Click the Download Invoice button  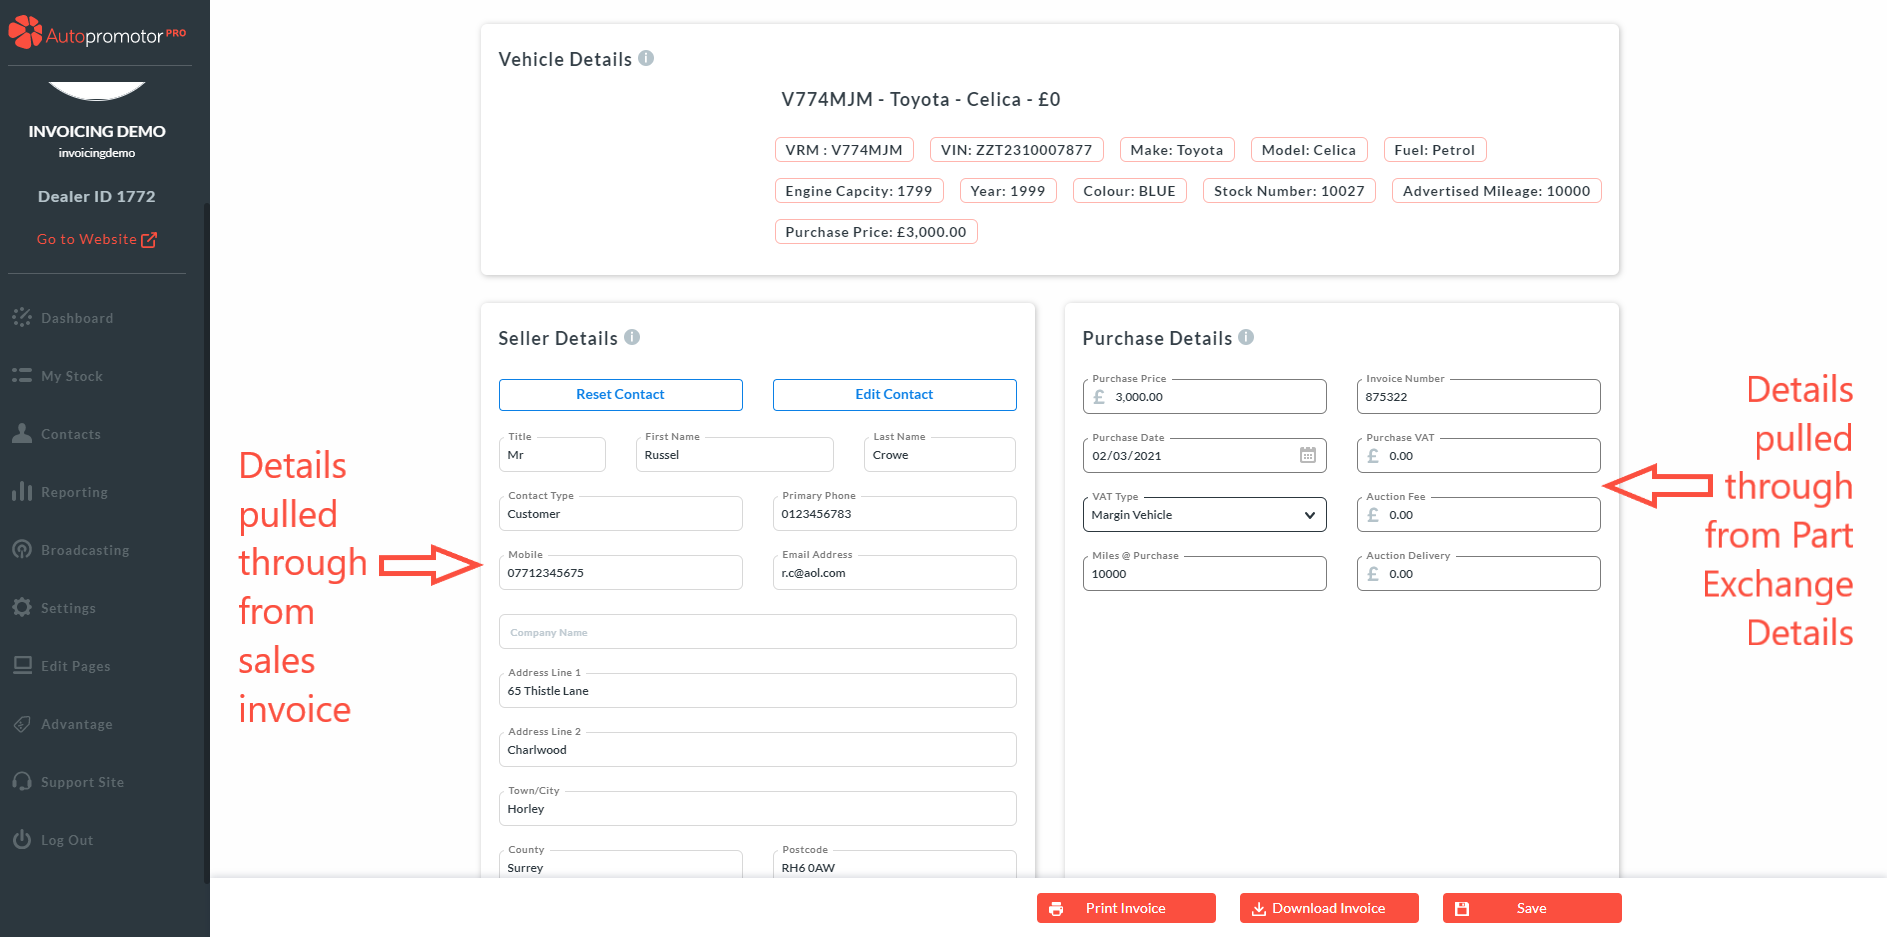(x=1329, y=908)
